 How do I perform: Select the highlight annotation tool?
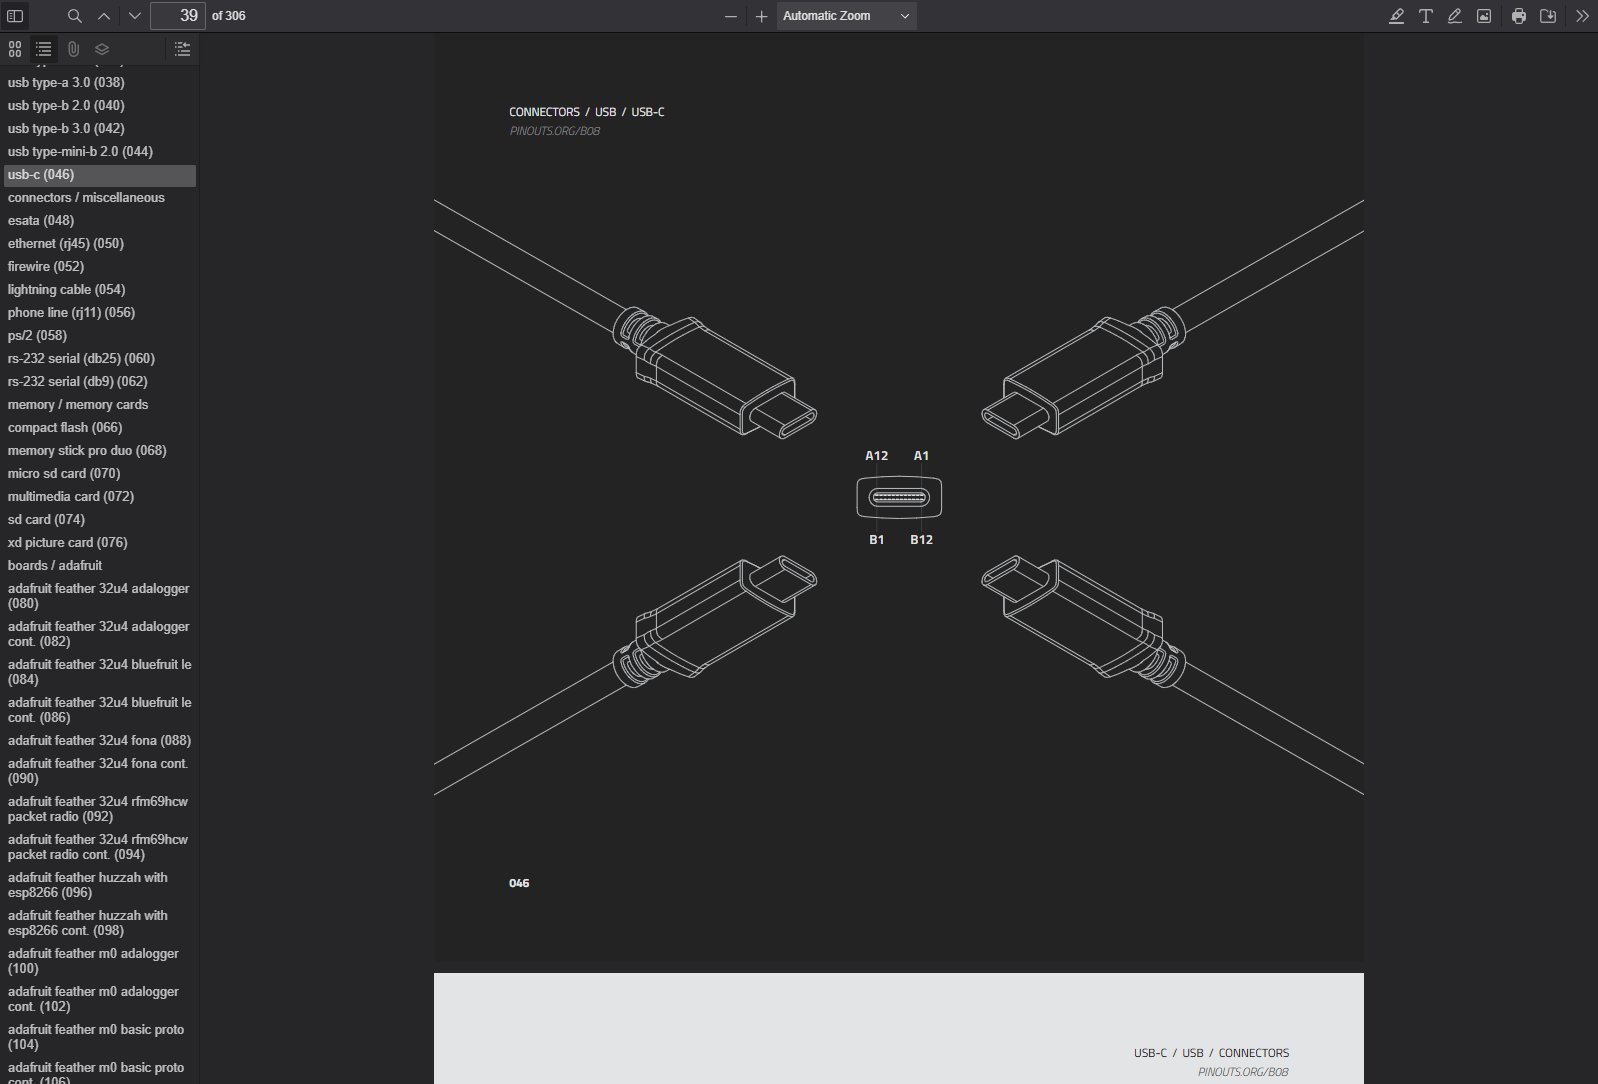[1397, 16]
